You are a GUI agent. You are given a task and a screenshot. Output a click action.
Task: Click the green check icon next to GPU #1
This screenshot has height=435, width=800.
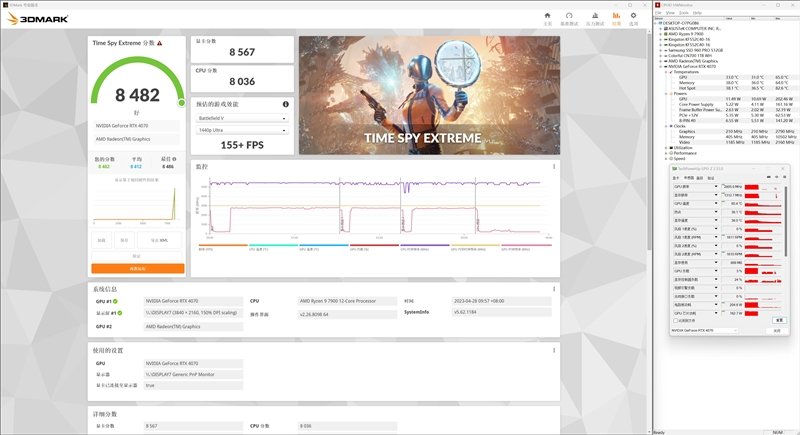115,301
